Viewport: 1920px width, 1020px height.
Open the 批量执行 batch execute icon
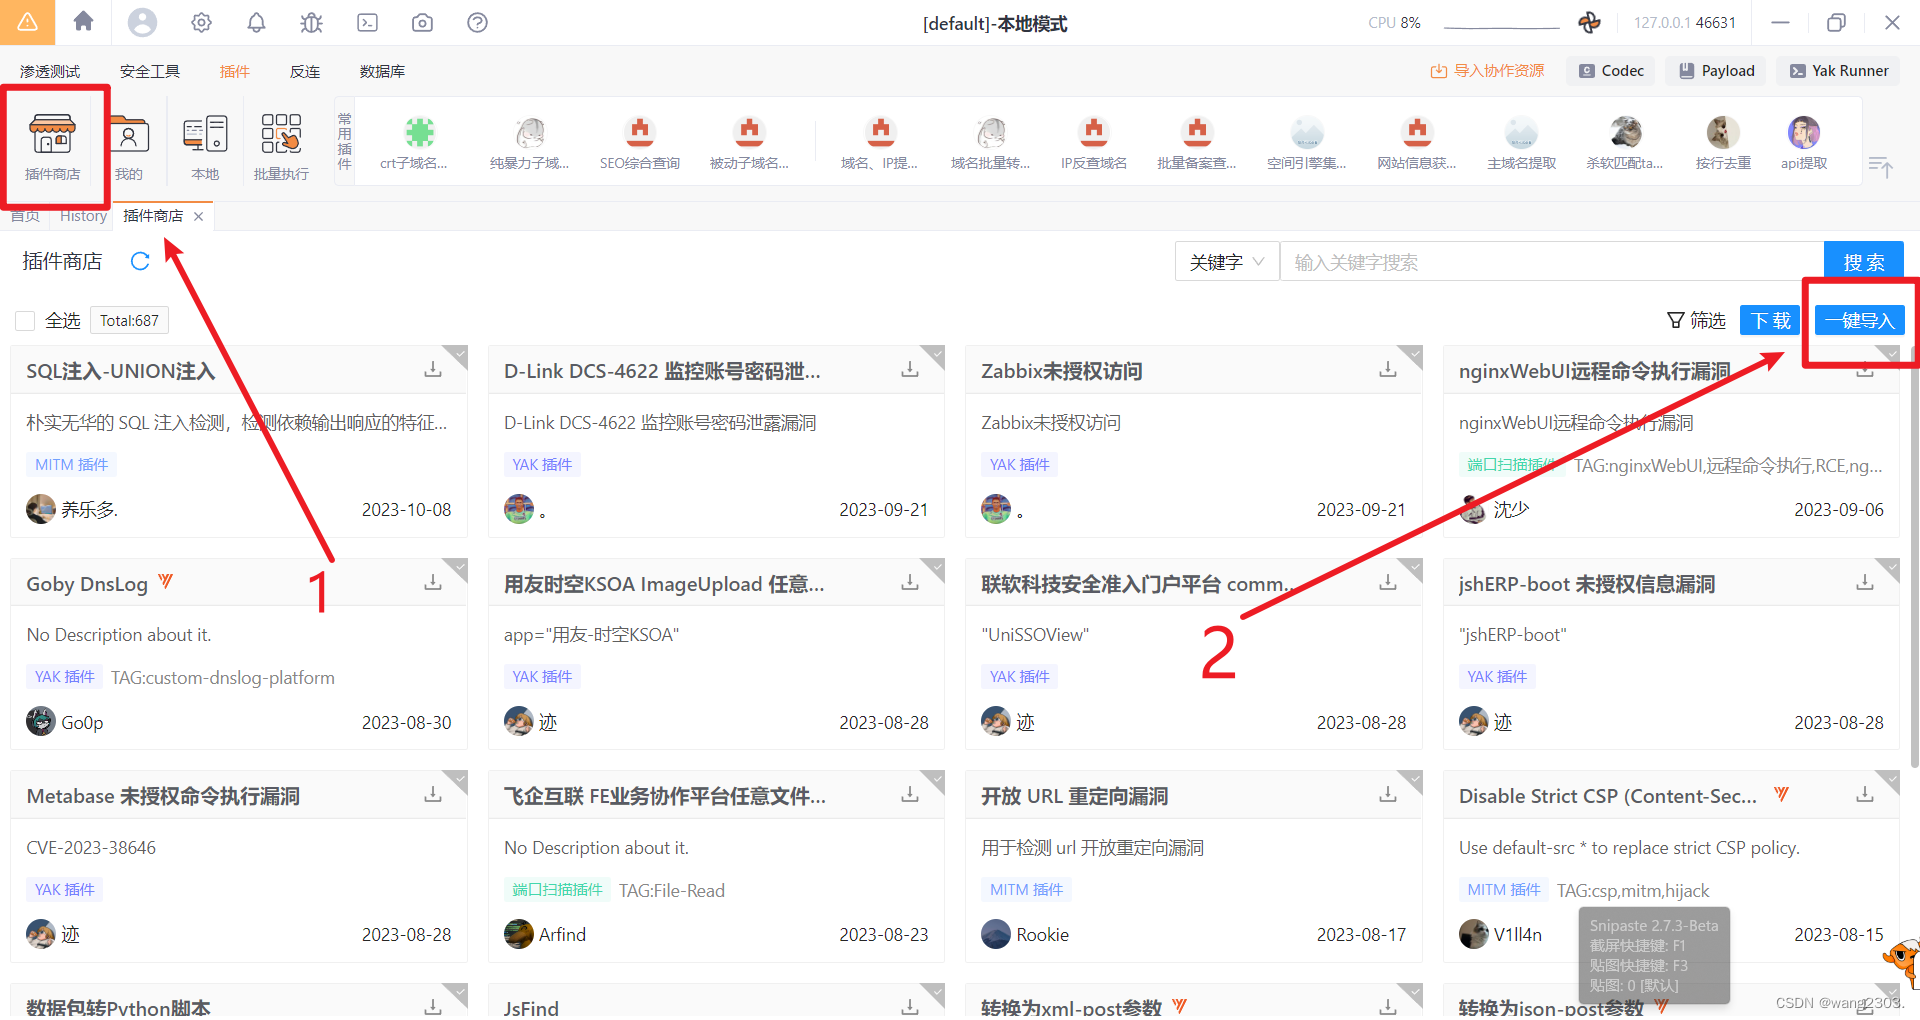point(281,147)
